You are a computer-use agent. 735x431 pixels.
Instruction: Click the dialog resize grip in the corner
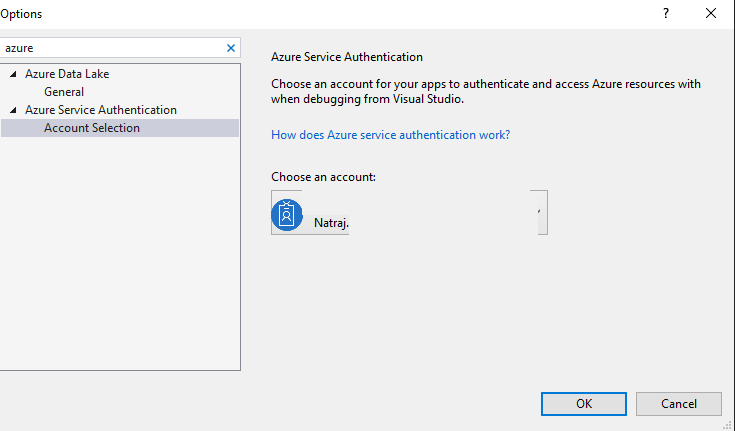click(x=728, y=424)
